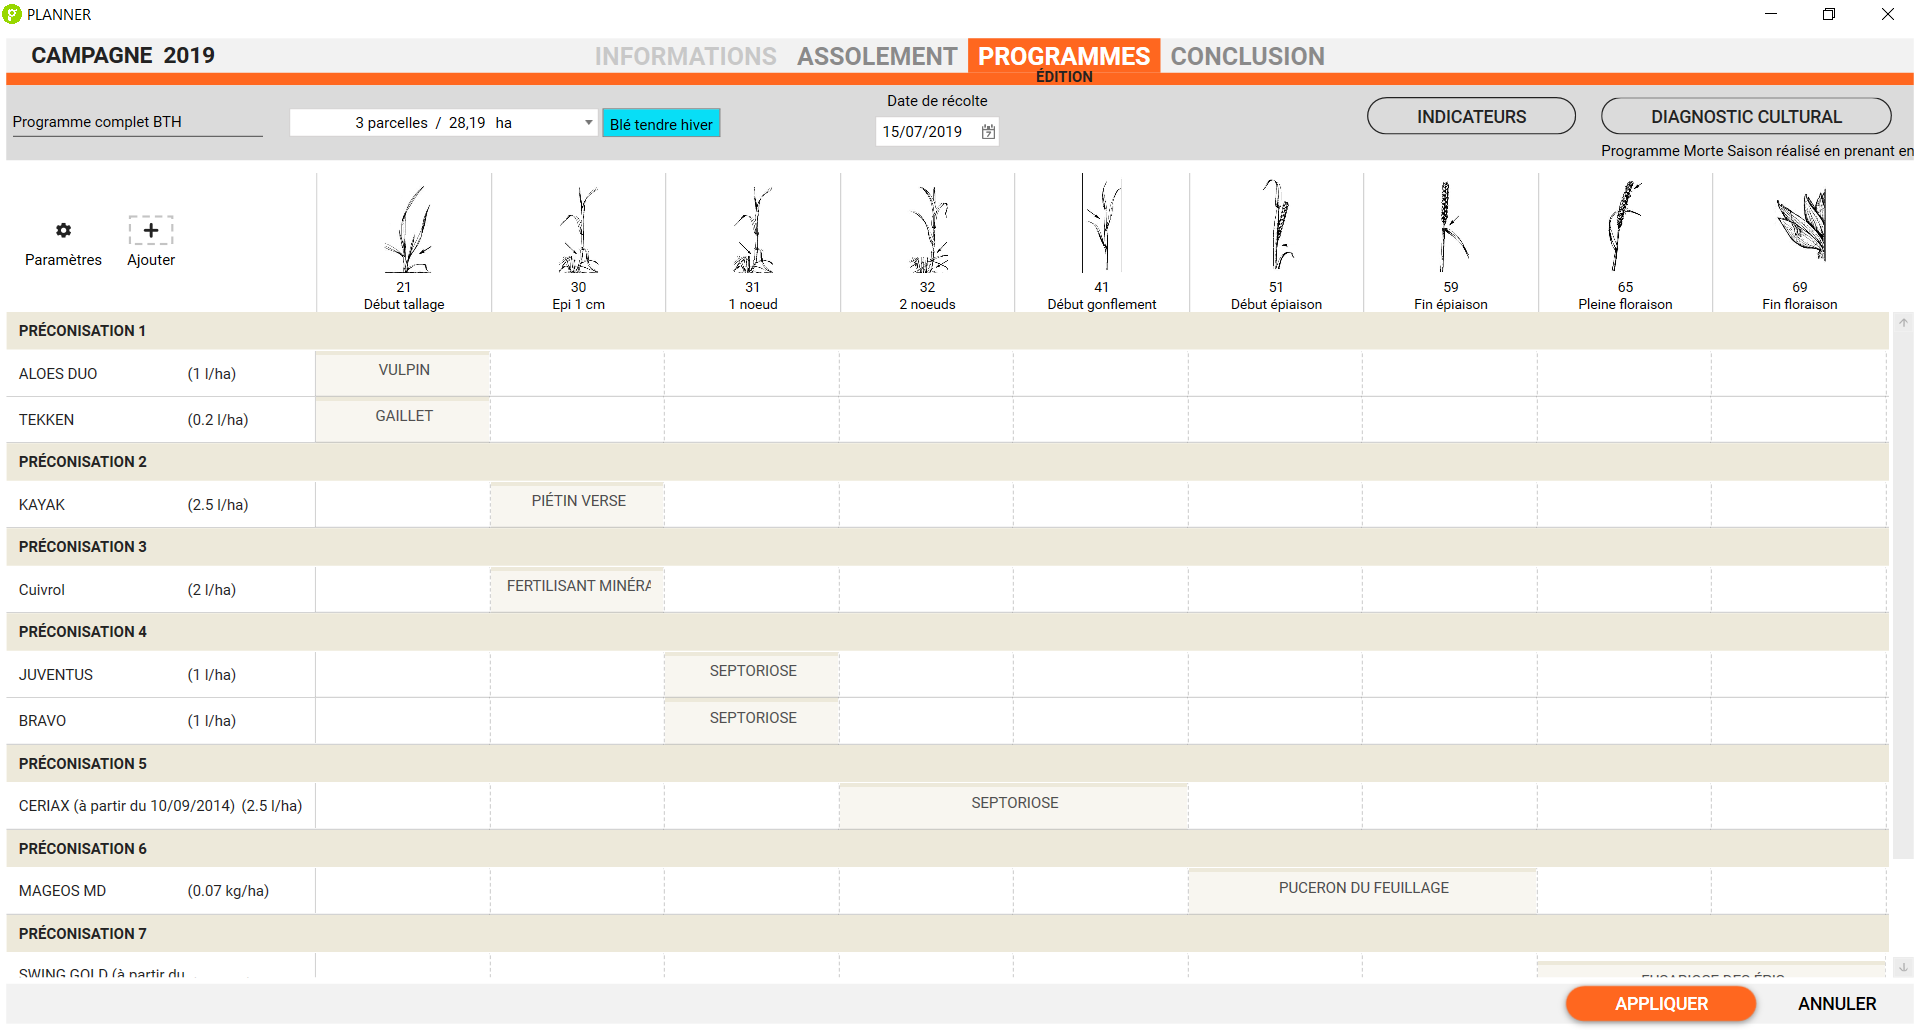Apply changes with APPLIQUER
Screen dimensions: 1920x1030
pos(1661,1003)
